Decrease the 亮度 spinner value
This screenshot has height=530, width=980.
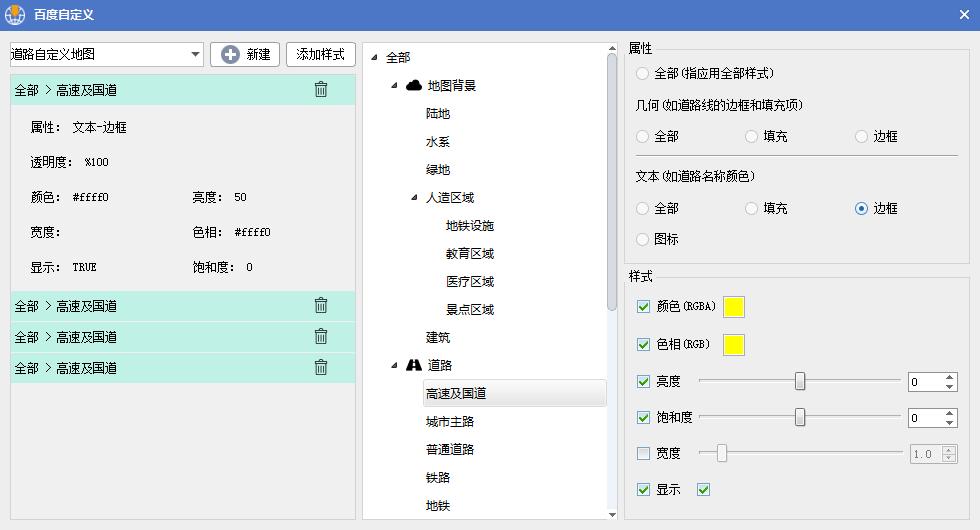pyautogui.click(x=949, y=386)
